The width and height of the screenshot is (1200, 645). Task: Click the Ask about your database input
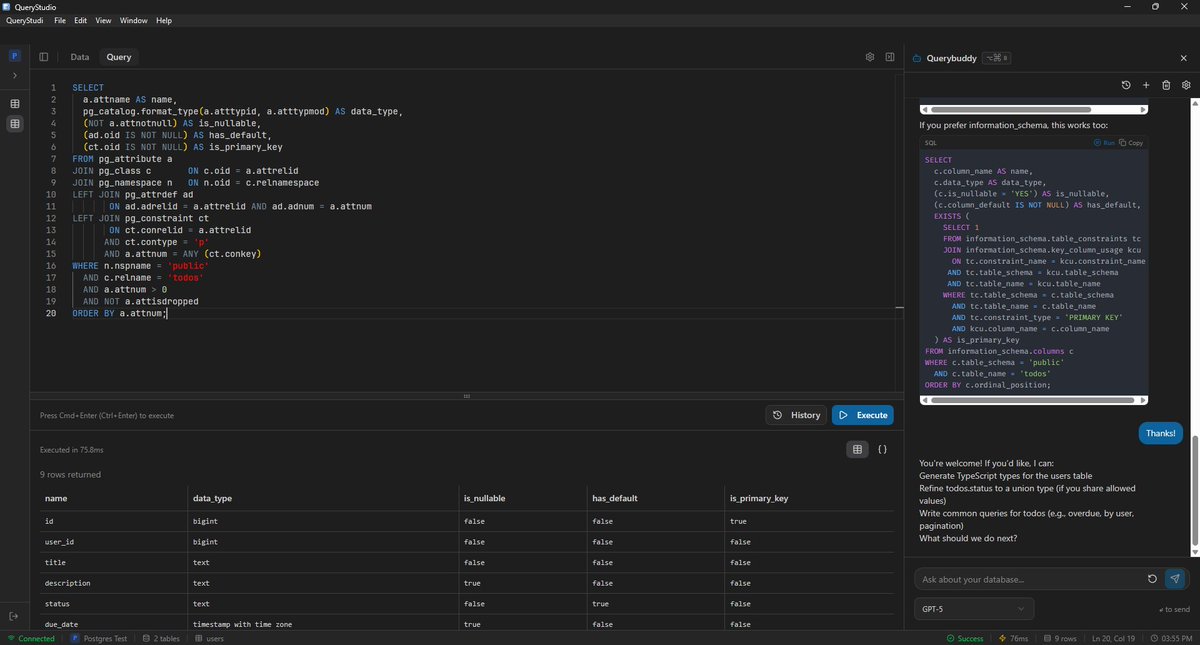coord(1030,579)
